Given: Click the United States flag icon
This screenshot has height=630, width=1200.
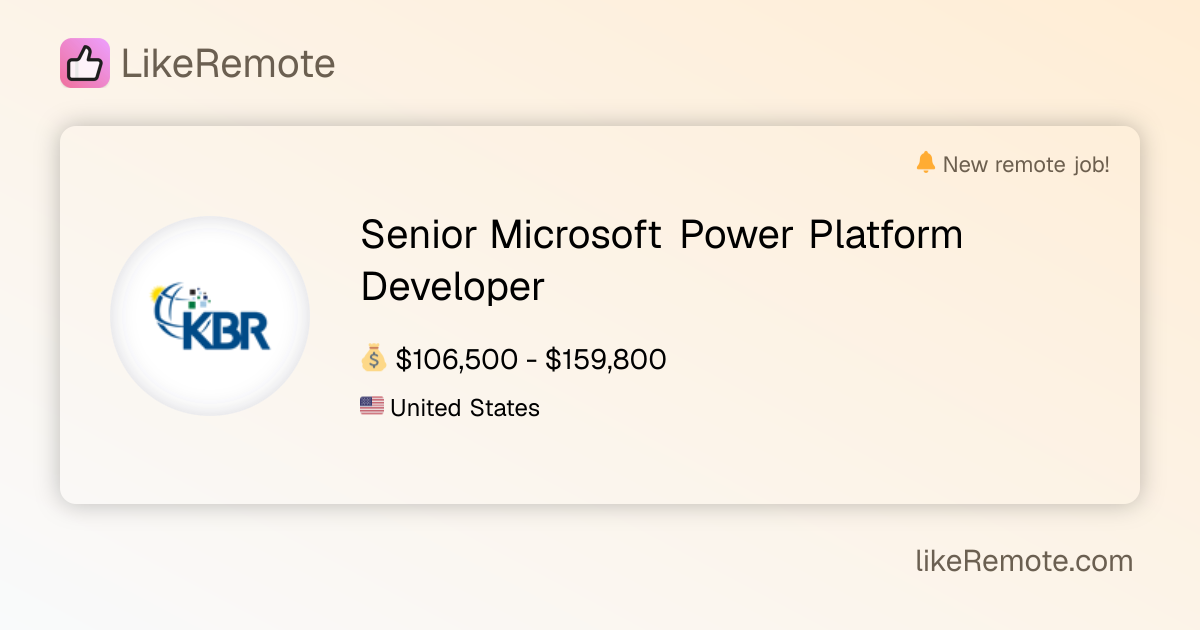Looking at the screenshot, I should [x=372, y=406].
